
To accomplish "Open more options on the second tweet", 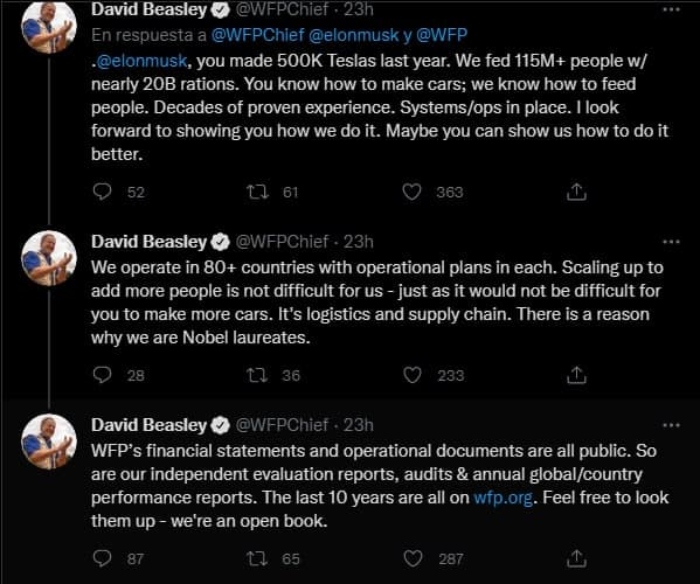I will [670, 242].
